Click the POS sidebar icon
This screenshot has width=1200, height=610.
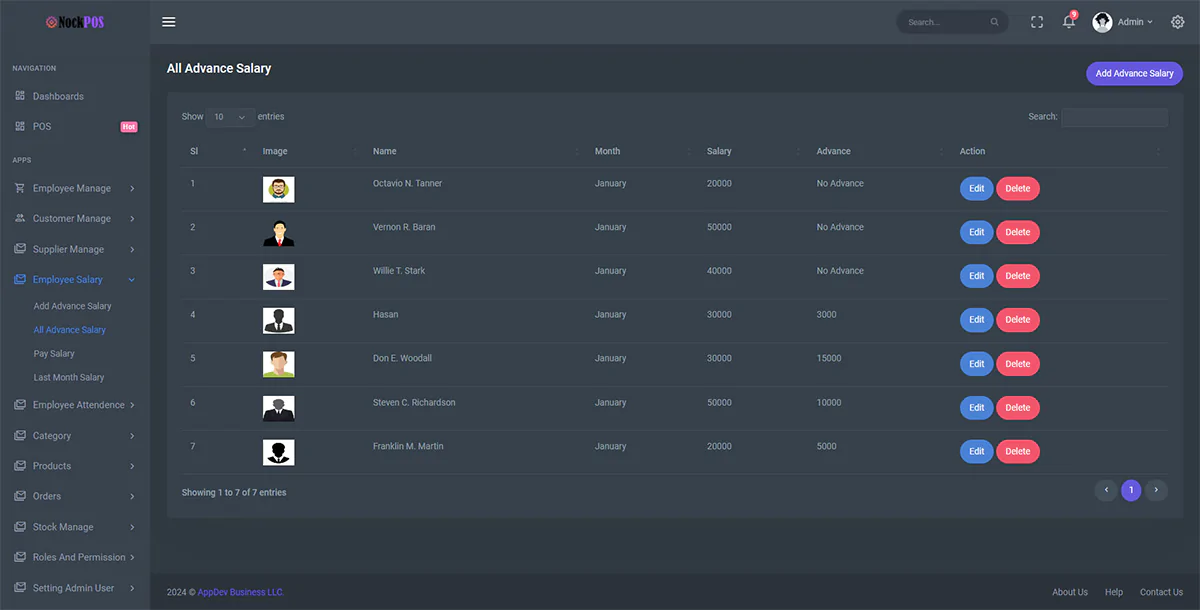pyautogui.click(x=20, y=127)
